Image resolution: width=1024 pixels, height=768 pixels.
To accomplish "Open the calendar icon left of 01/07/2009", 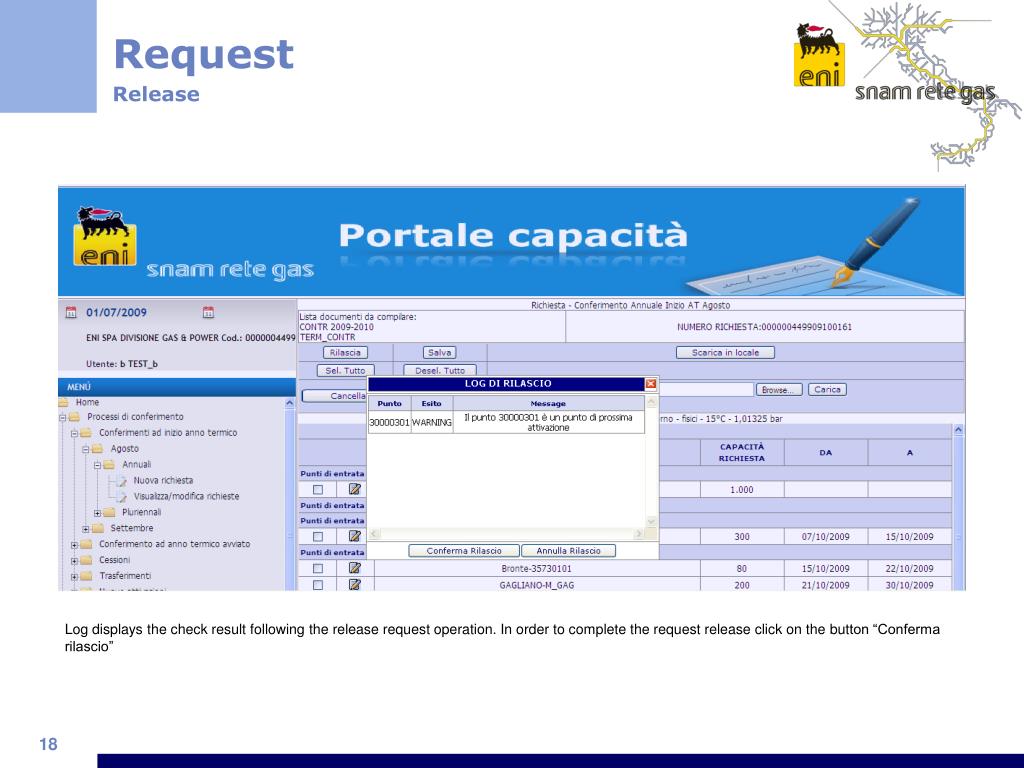I will pos(71,312).
